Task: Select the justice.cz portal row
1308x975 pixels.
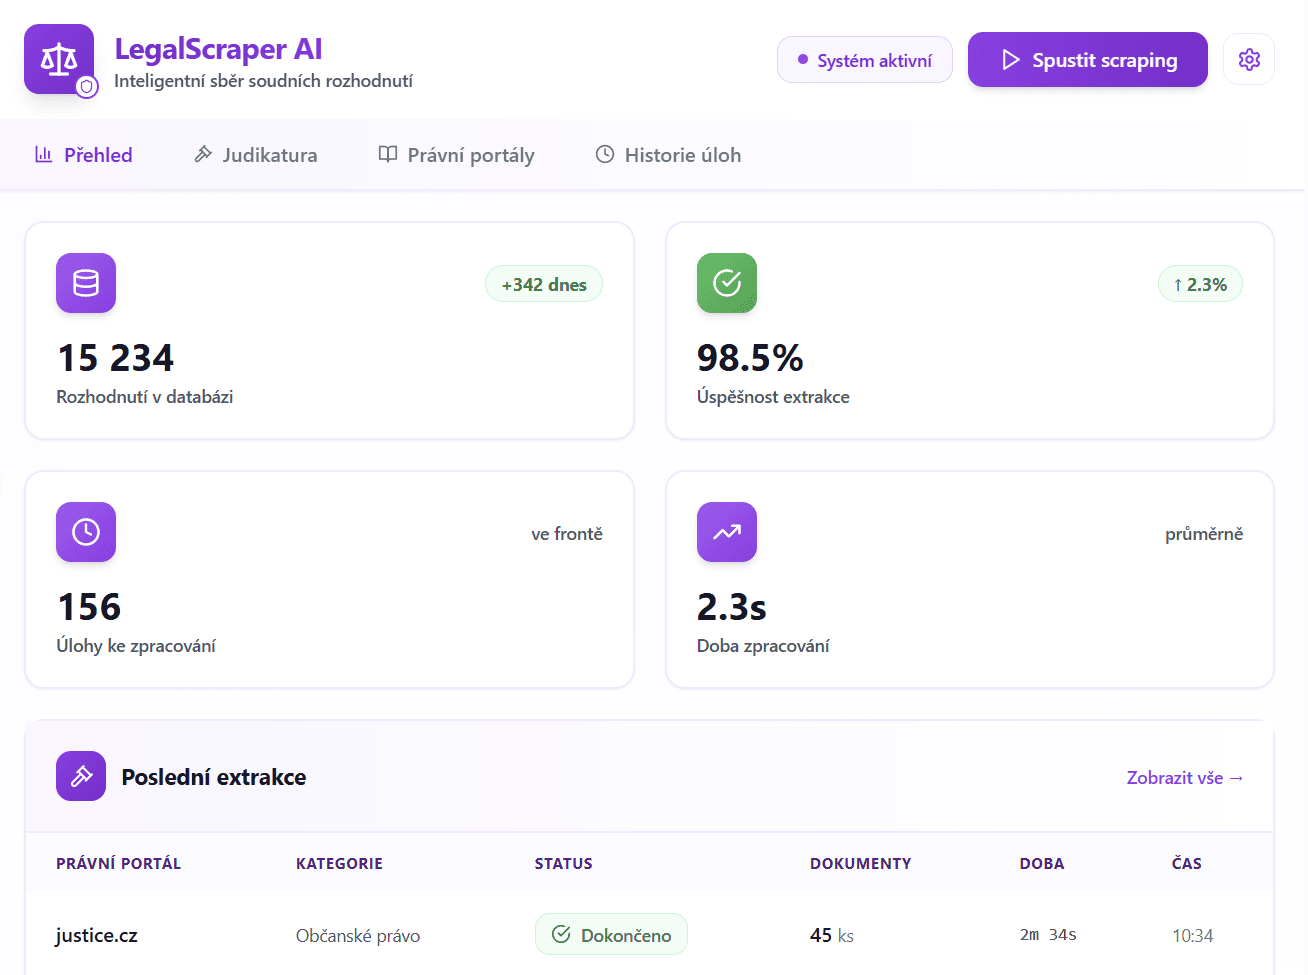Action: pyautogui.click(x=97, y=936)
